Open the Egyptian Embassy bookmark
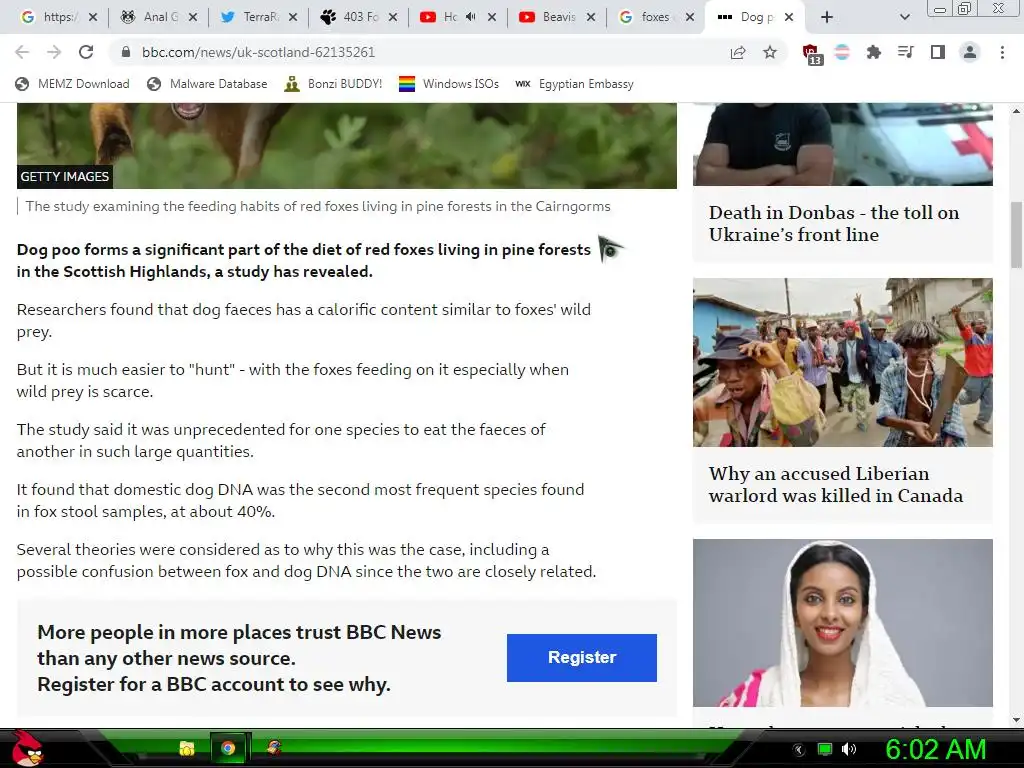This screenshot has height=768, width=1024. tap(574, 84)
